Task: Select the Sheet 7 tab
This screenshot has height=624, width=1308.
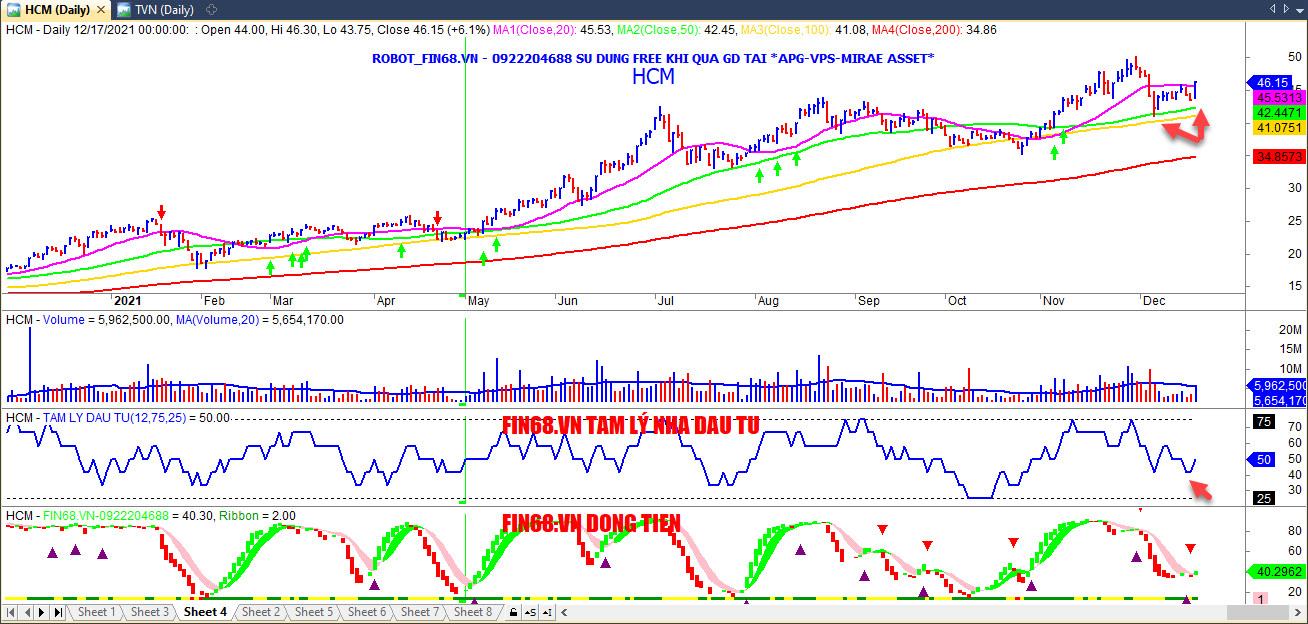Action: click(420, 612)
